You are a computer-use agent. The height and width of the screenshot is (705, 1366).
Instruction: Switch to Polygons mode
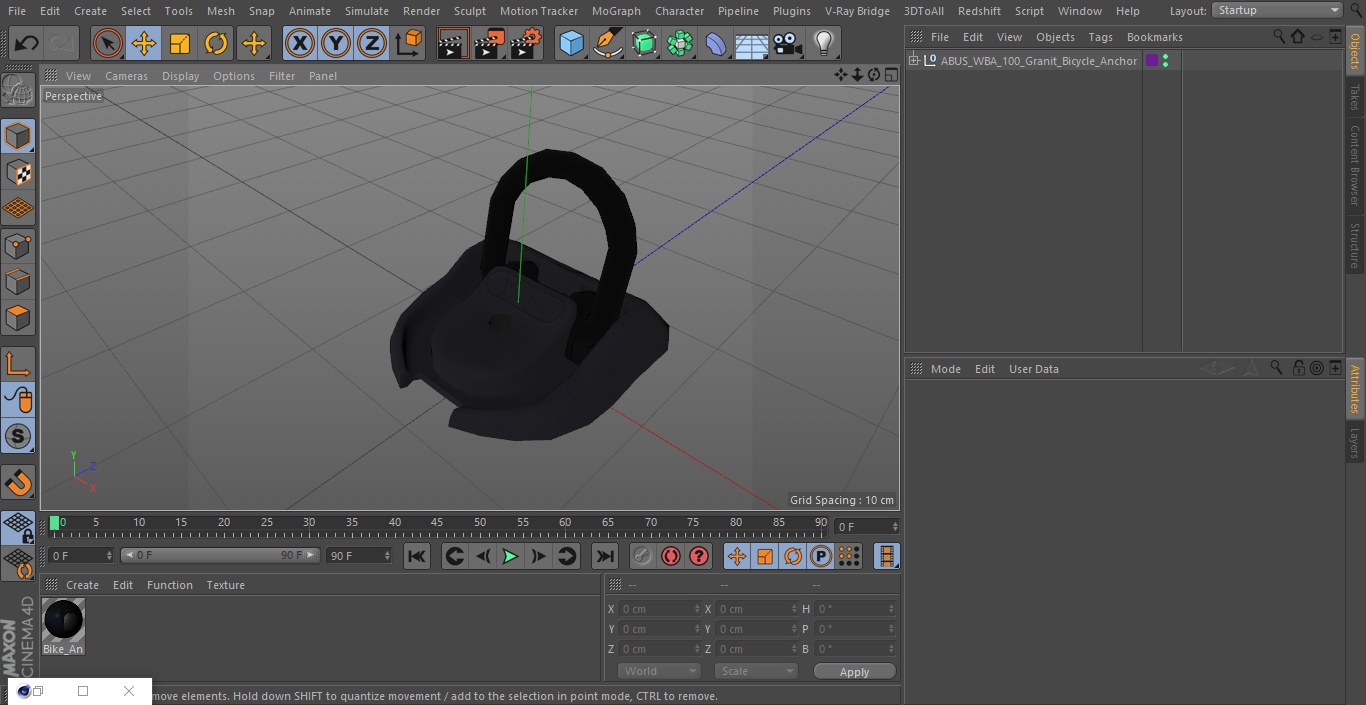[x=18, y=319]
